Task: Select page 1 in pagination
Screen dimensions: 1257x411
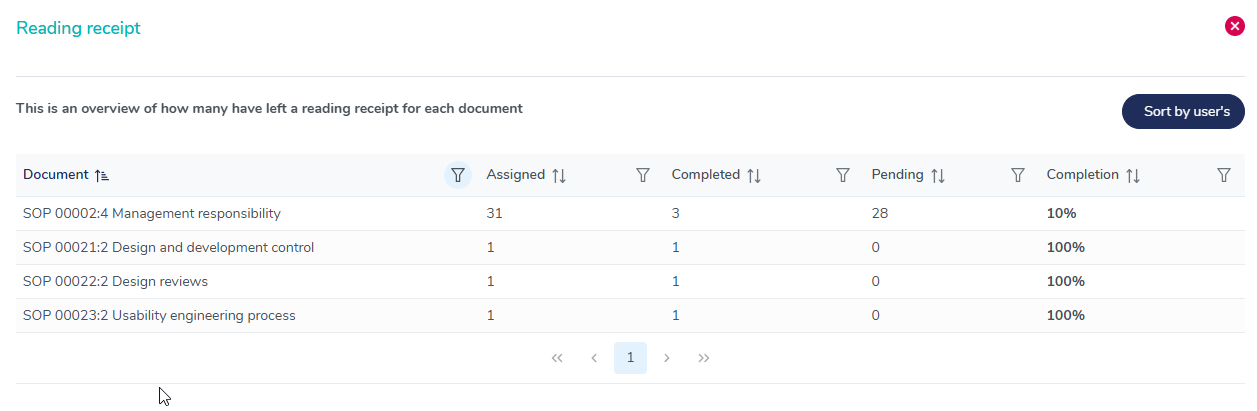Action: pos(630,358)
